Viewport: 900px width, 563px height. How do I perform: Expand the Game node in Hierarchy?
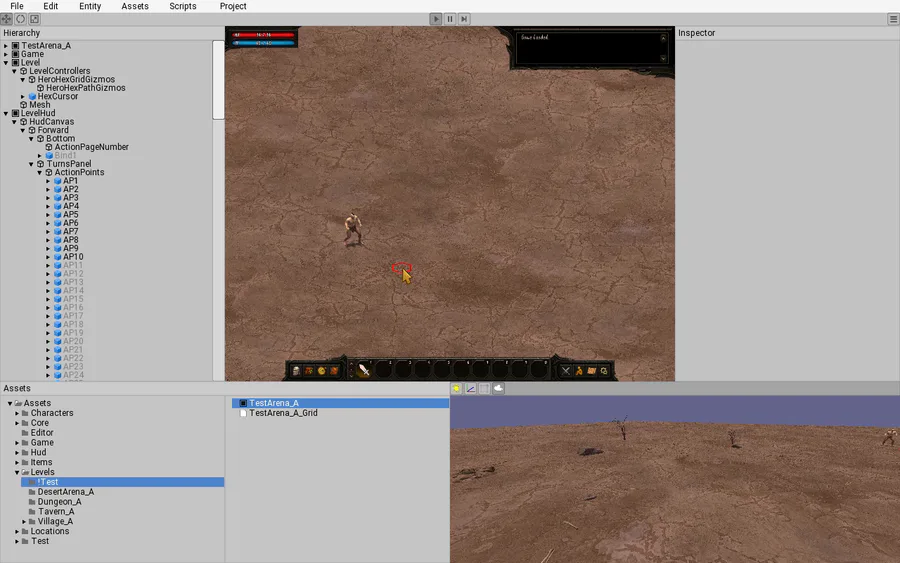tap(6, 54)
